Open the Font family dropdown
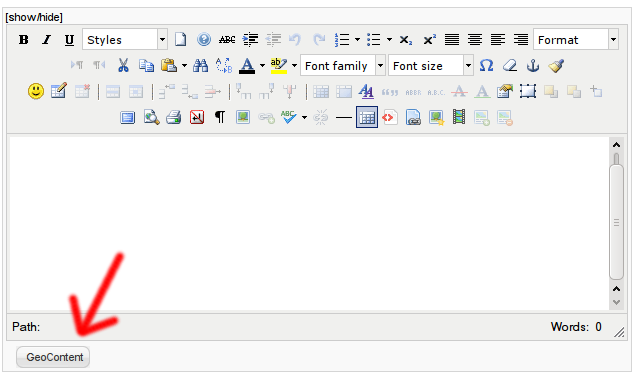637x376 pixels. click(343, 65)
